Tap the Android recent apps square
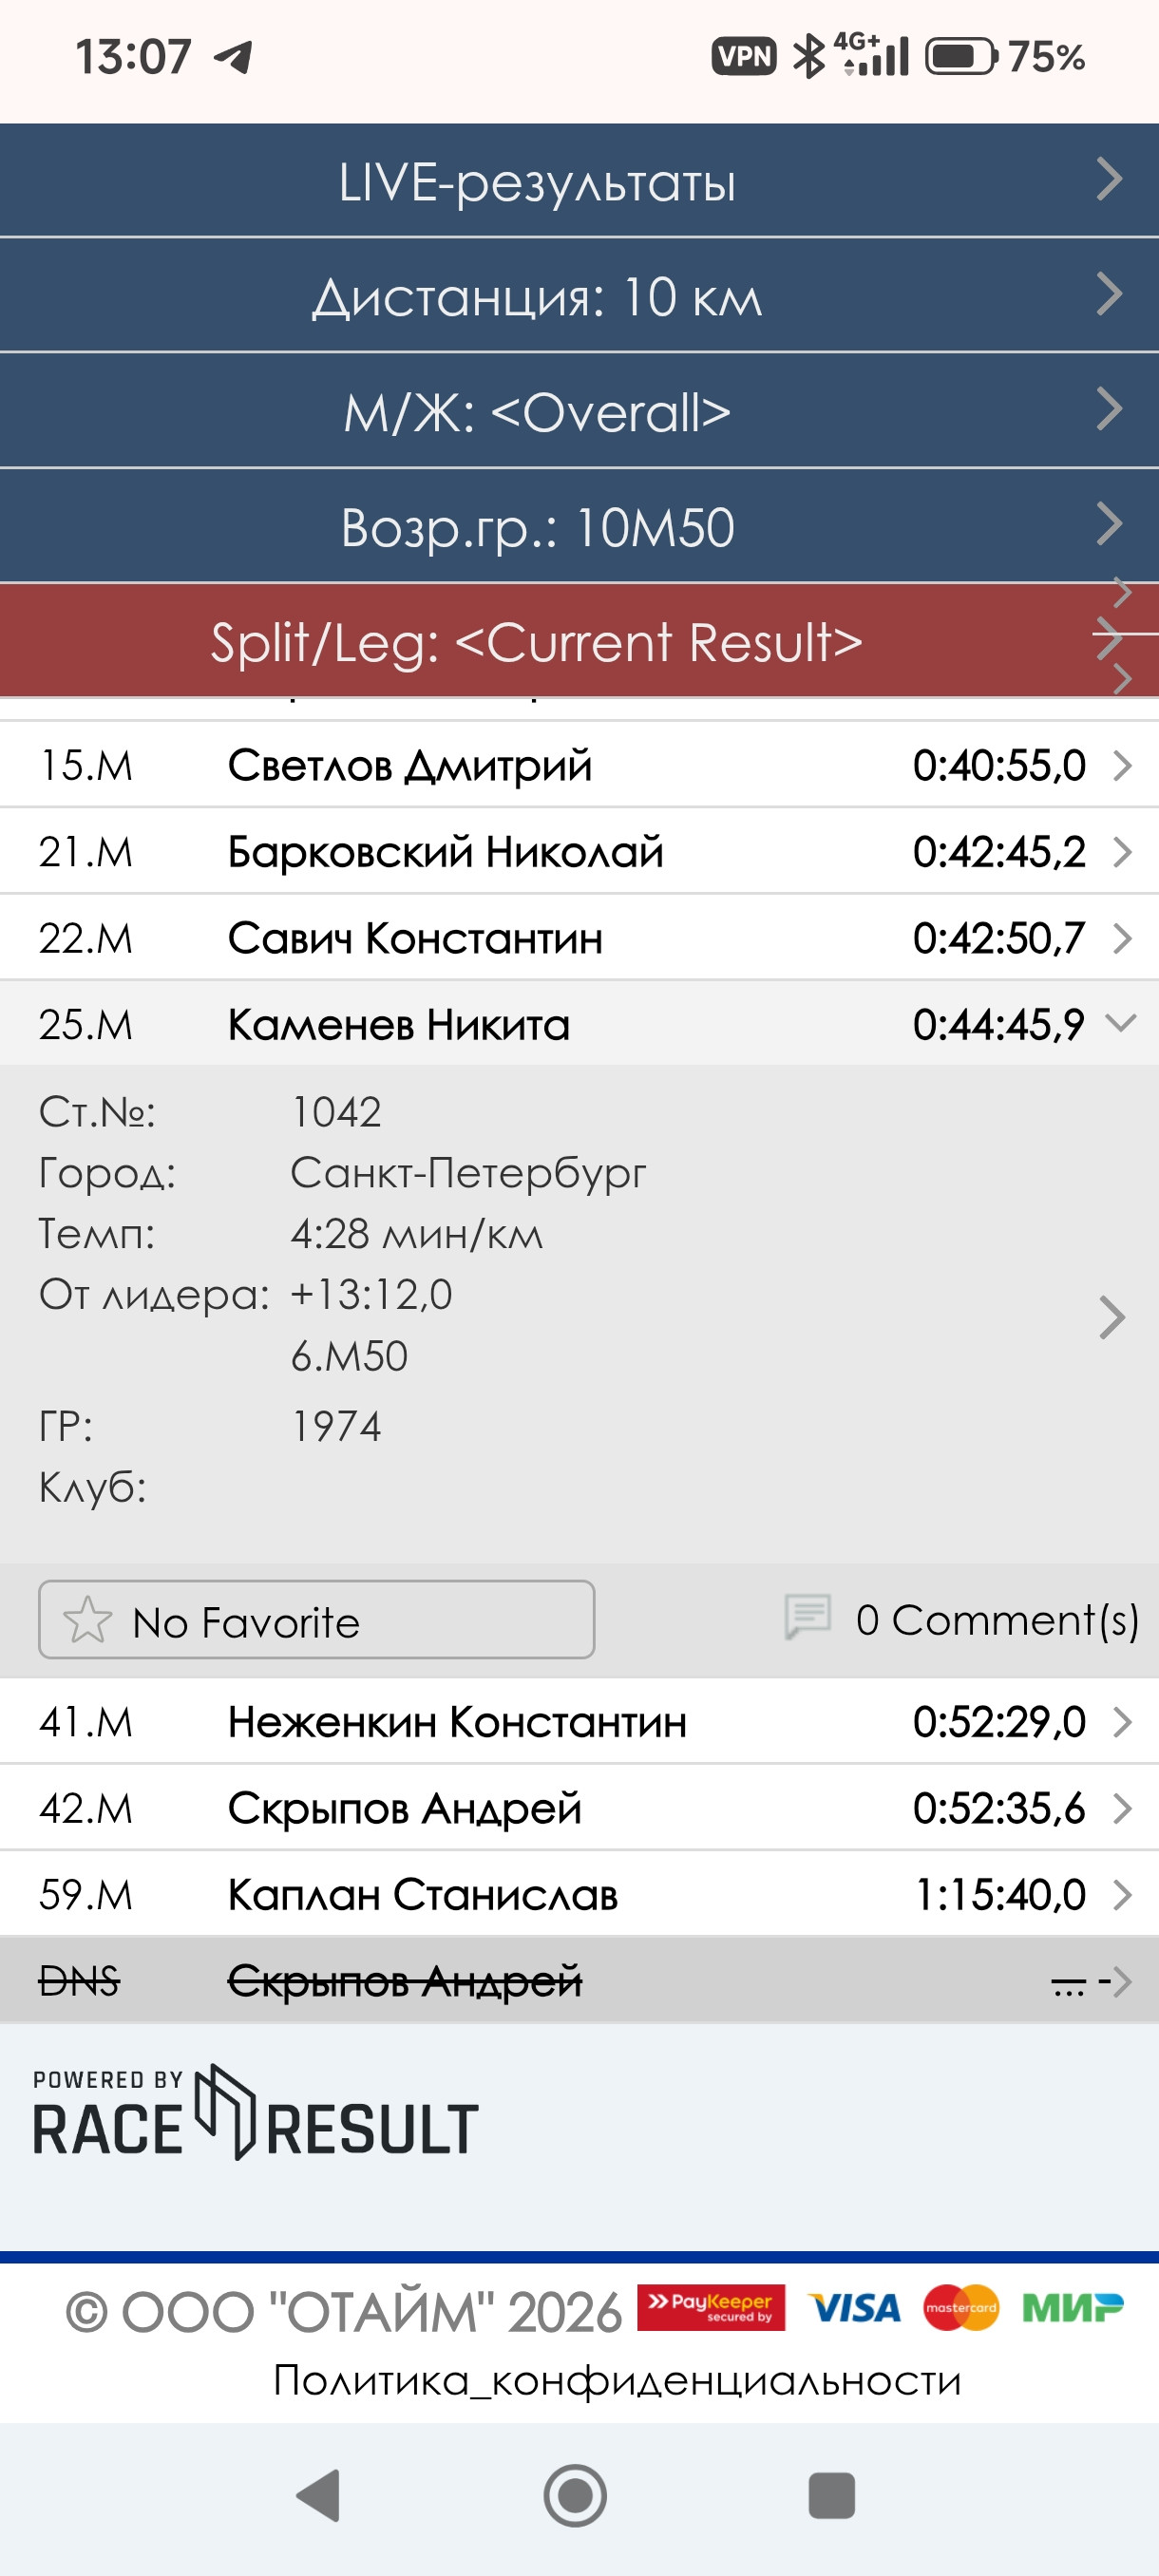Image resolution: width=1159 pixels, height=2576 pixels. click(x=831, y=2495)
